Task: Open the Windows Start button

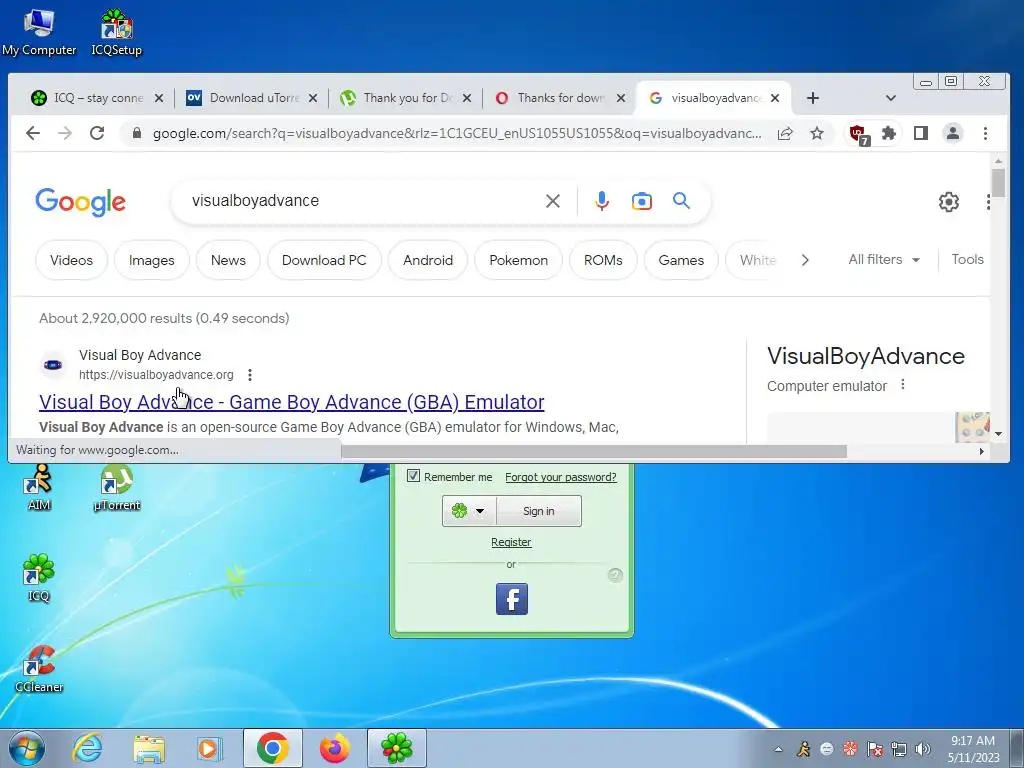Action: coord(26,748)
